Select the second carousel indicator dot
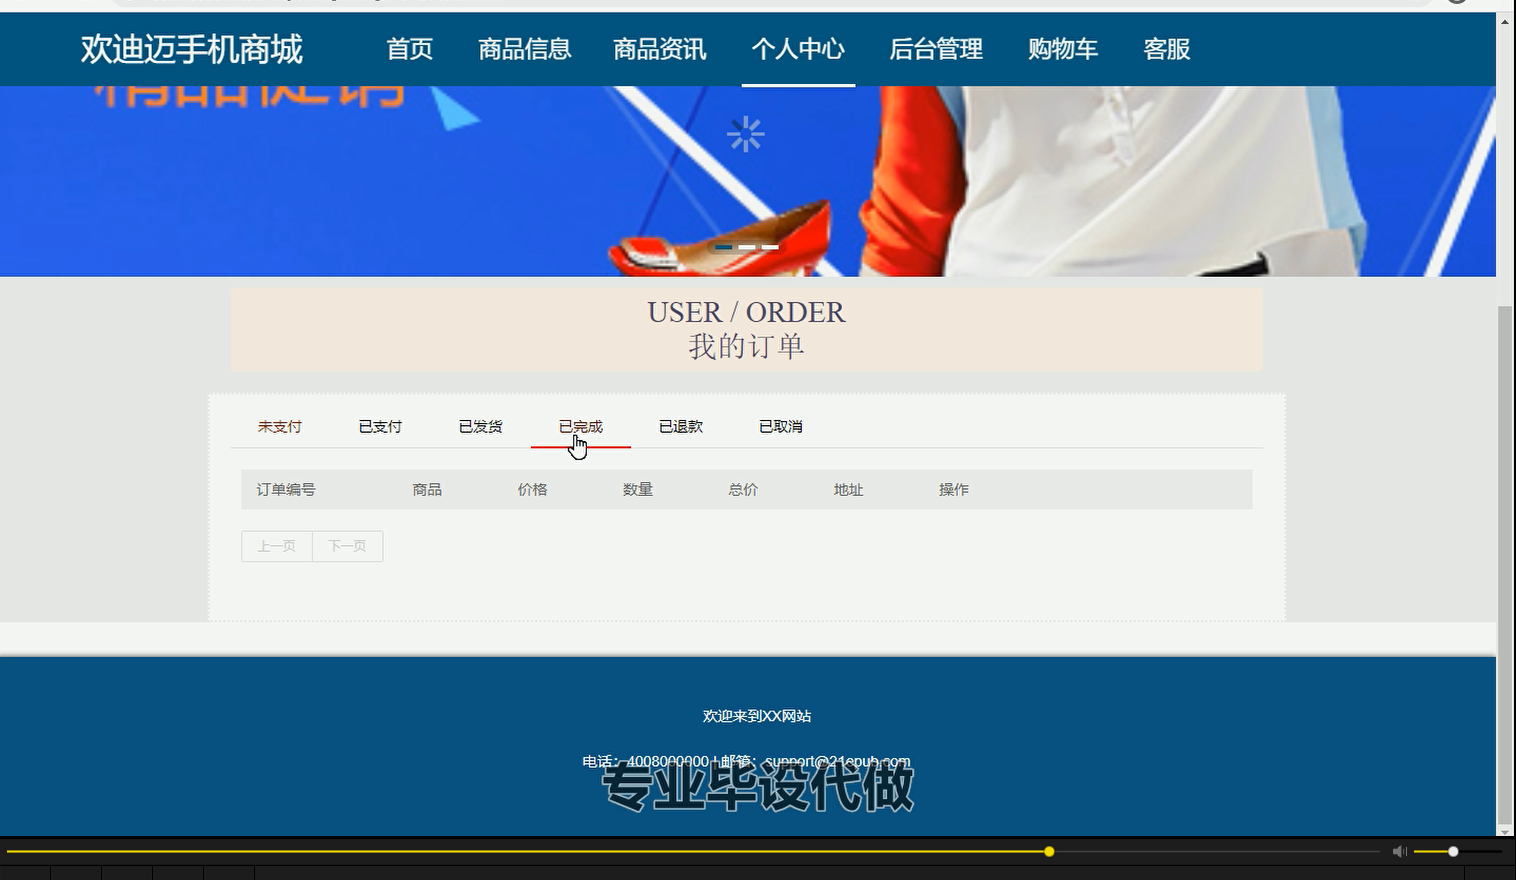 pos(747,246)
